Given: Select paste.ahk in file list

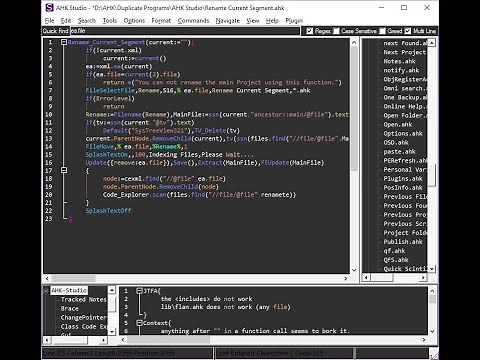Looking at the screenshot, I should [x=399, y=151].
